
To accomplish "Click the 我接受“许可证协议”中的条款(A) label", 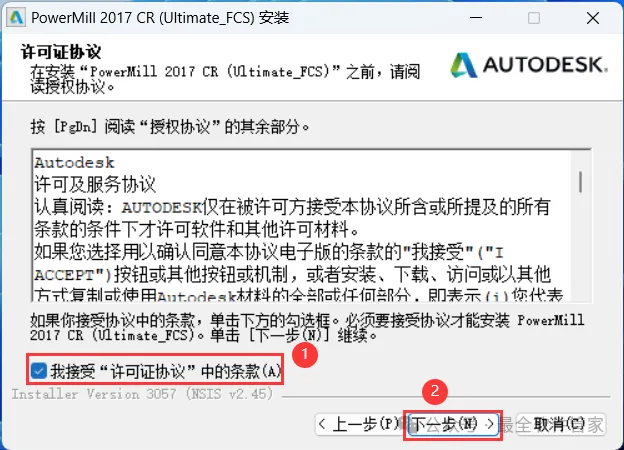I will tap(166, 371).
